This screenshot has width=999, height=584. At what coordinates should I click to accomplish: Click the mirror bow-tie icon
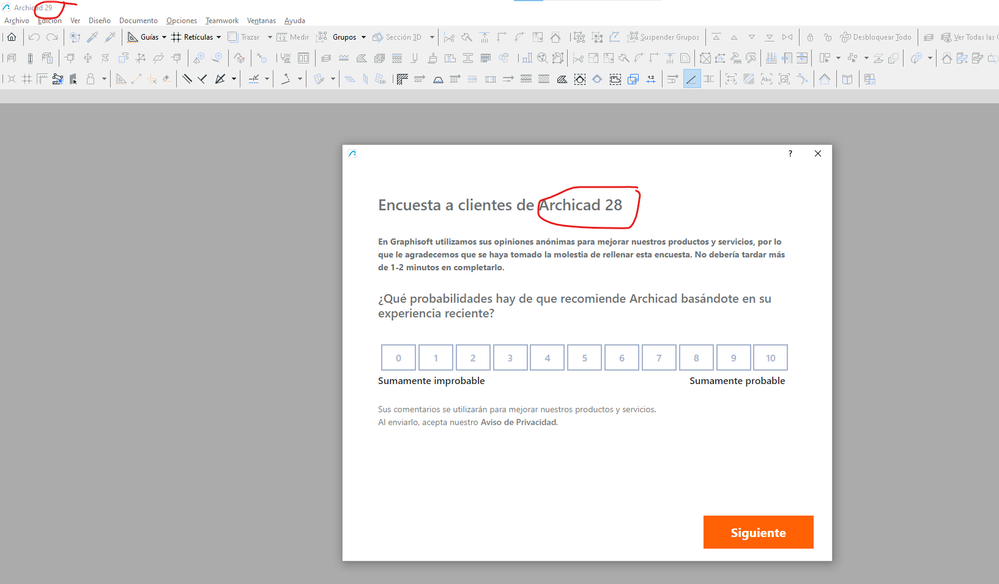[787, 37]
